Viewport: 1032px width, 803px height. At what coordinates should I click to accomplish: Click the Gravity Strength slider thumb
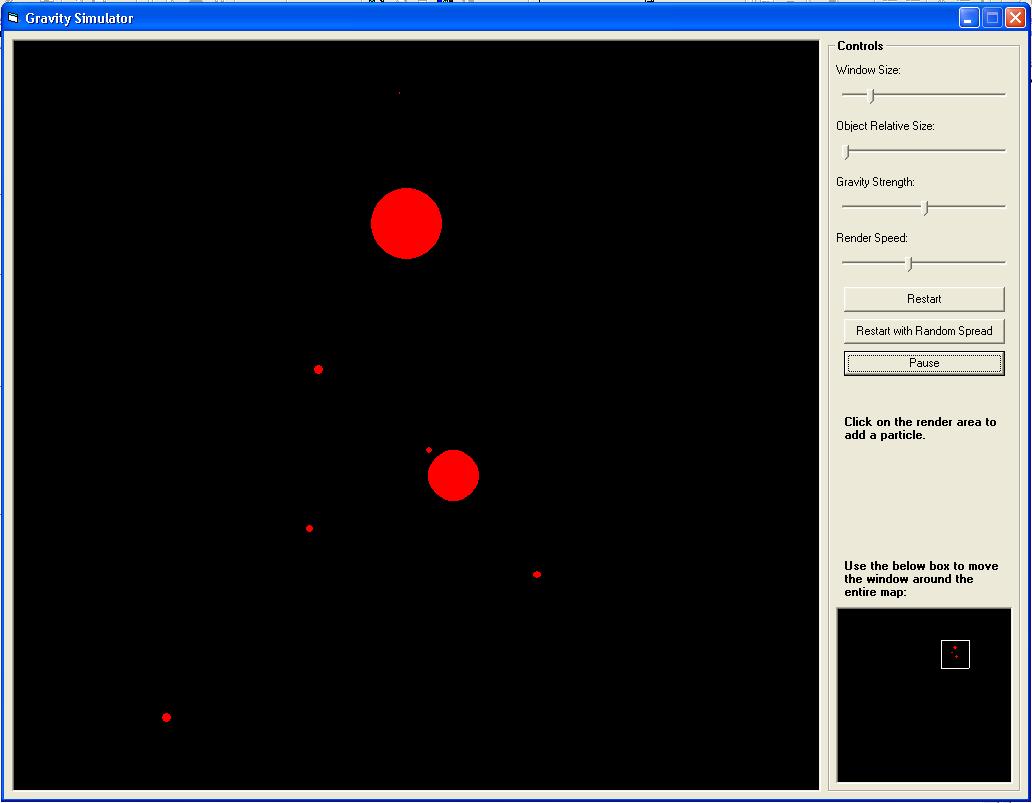[925, 207]
